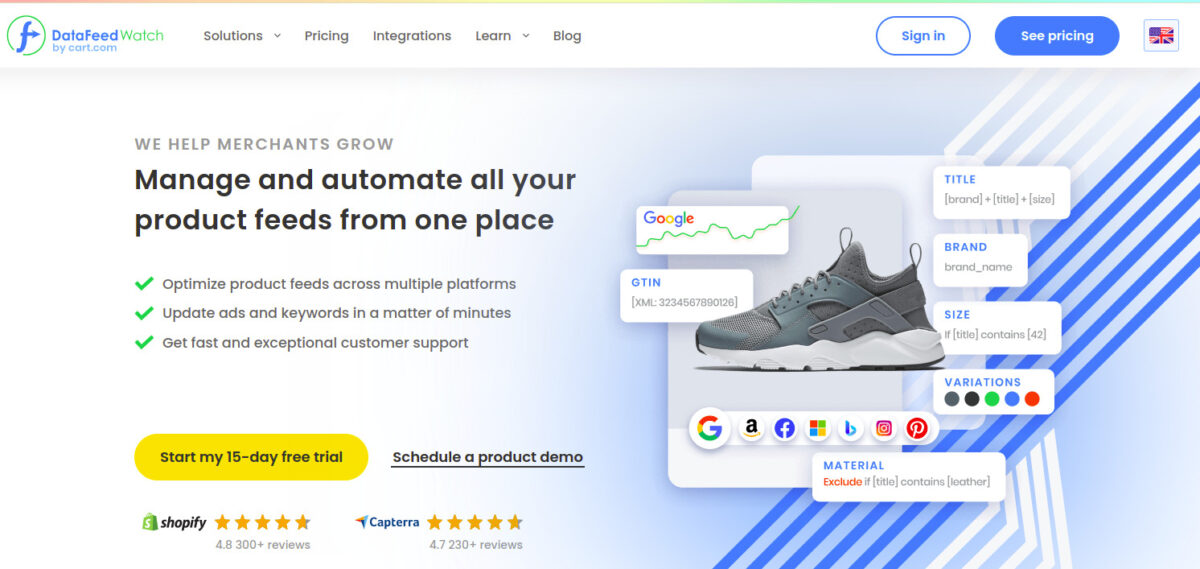The image size is (1200, 569).
Task: Click the Google G channel icon
Action: (710, 428)
